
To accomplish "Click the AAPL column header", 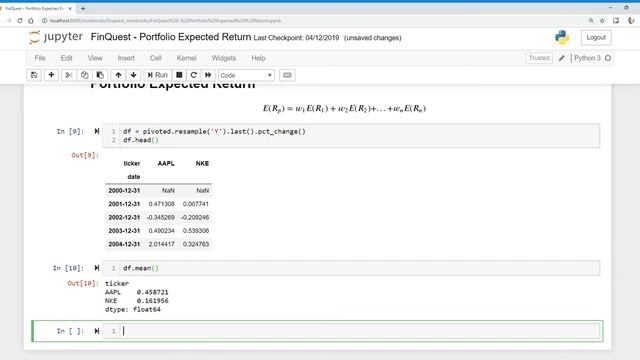I will (166, 163).
